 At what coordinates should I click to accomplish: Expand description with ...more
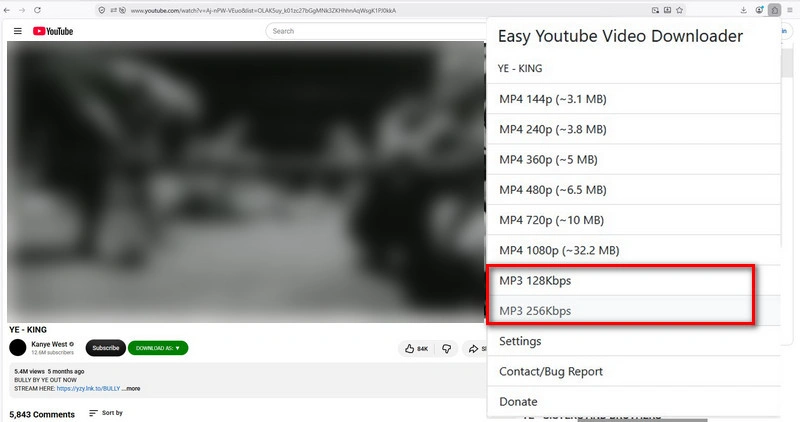[131, 388]
